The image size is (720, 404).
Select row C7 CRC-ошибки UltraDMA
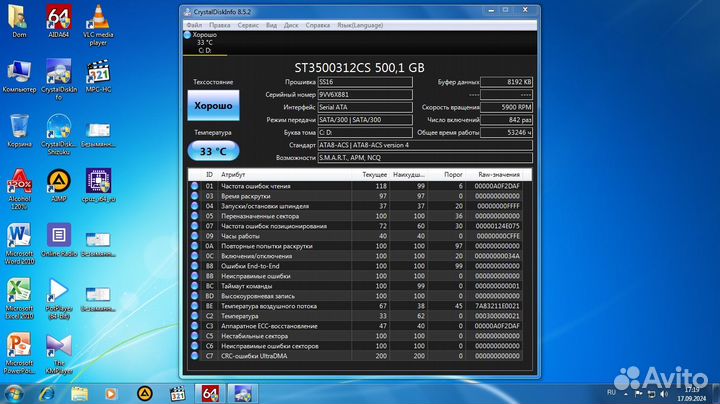[x=356, y=356]
